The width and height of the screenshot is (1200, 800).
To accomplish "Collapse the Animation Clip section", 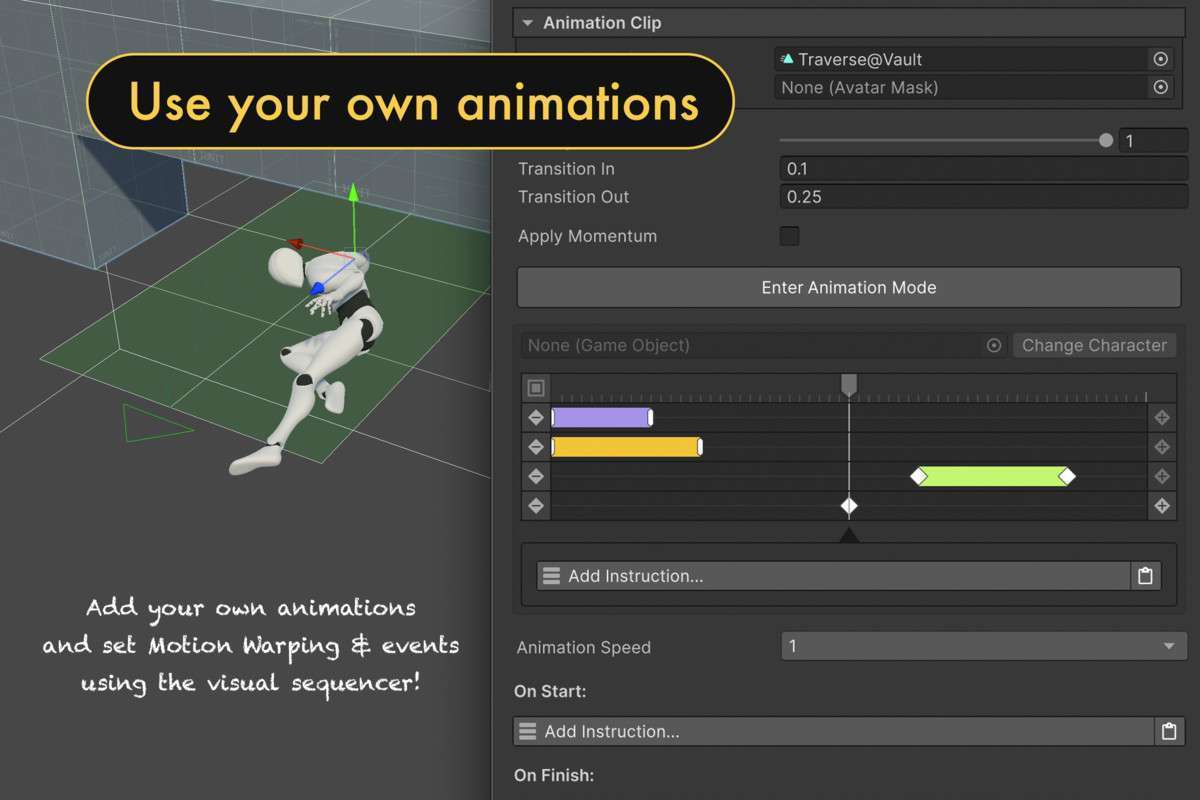I will 526,23.
